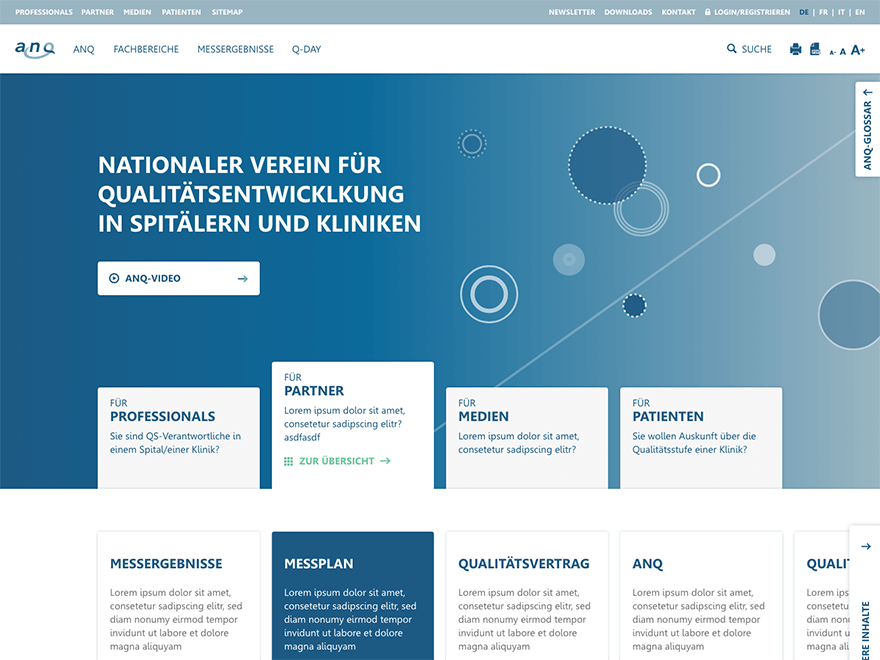Click Login/Registrieren link

pos(752,12)
